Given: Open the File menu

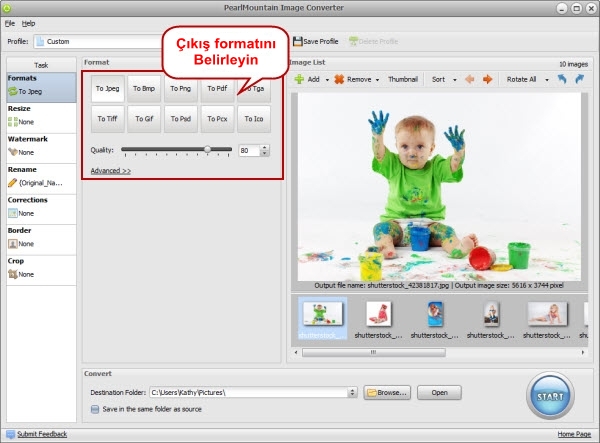Looking at the screenshot, I should [10, 22].
